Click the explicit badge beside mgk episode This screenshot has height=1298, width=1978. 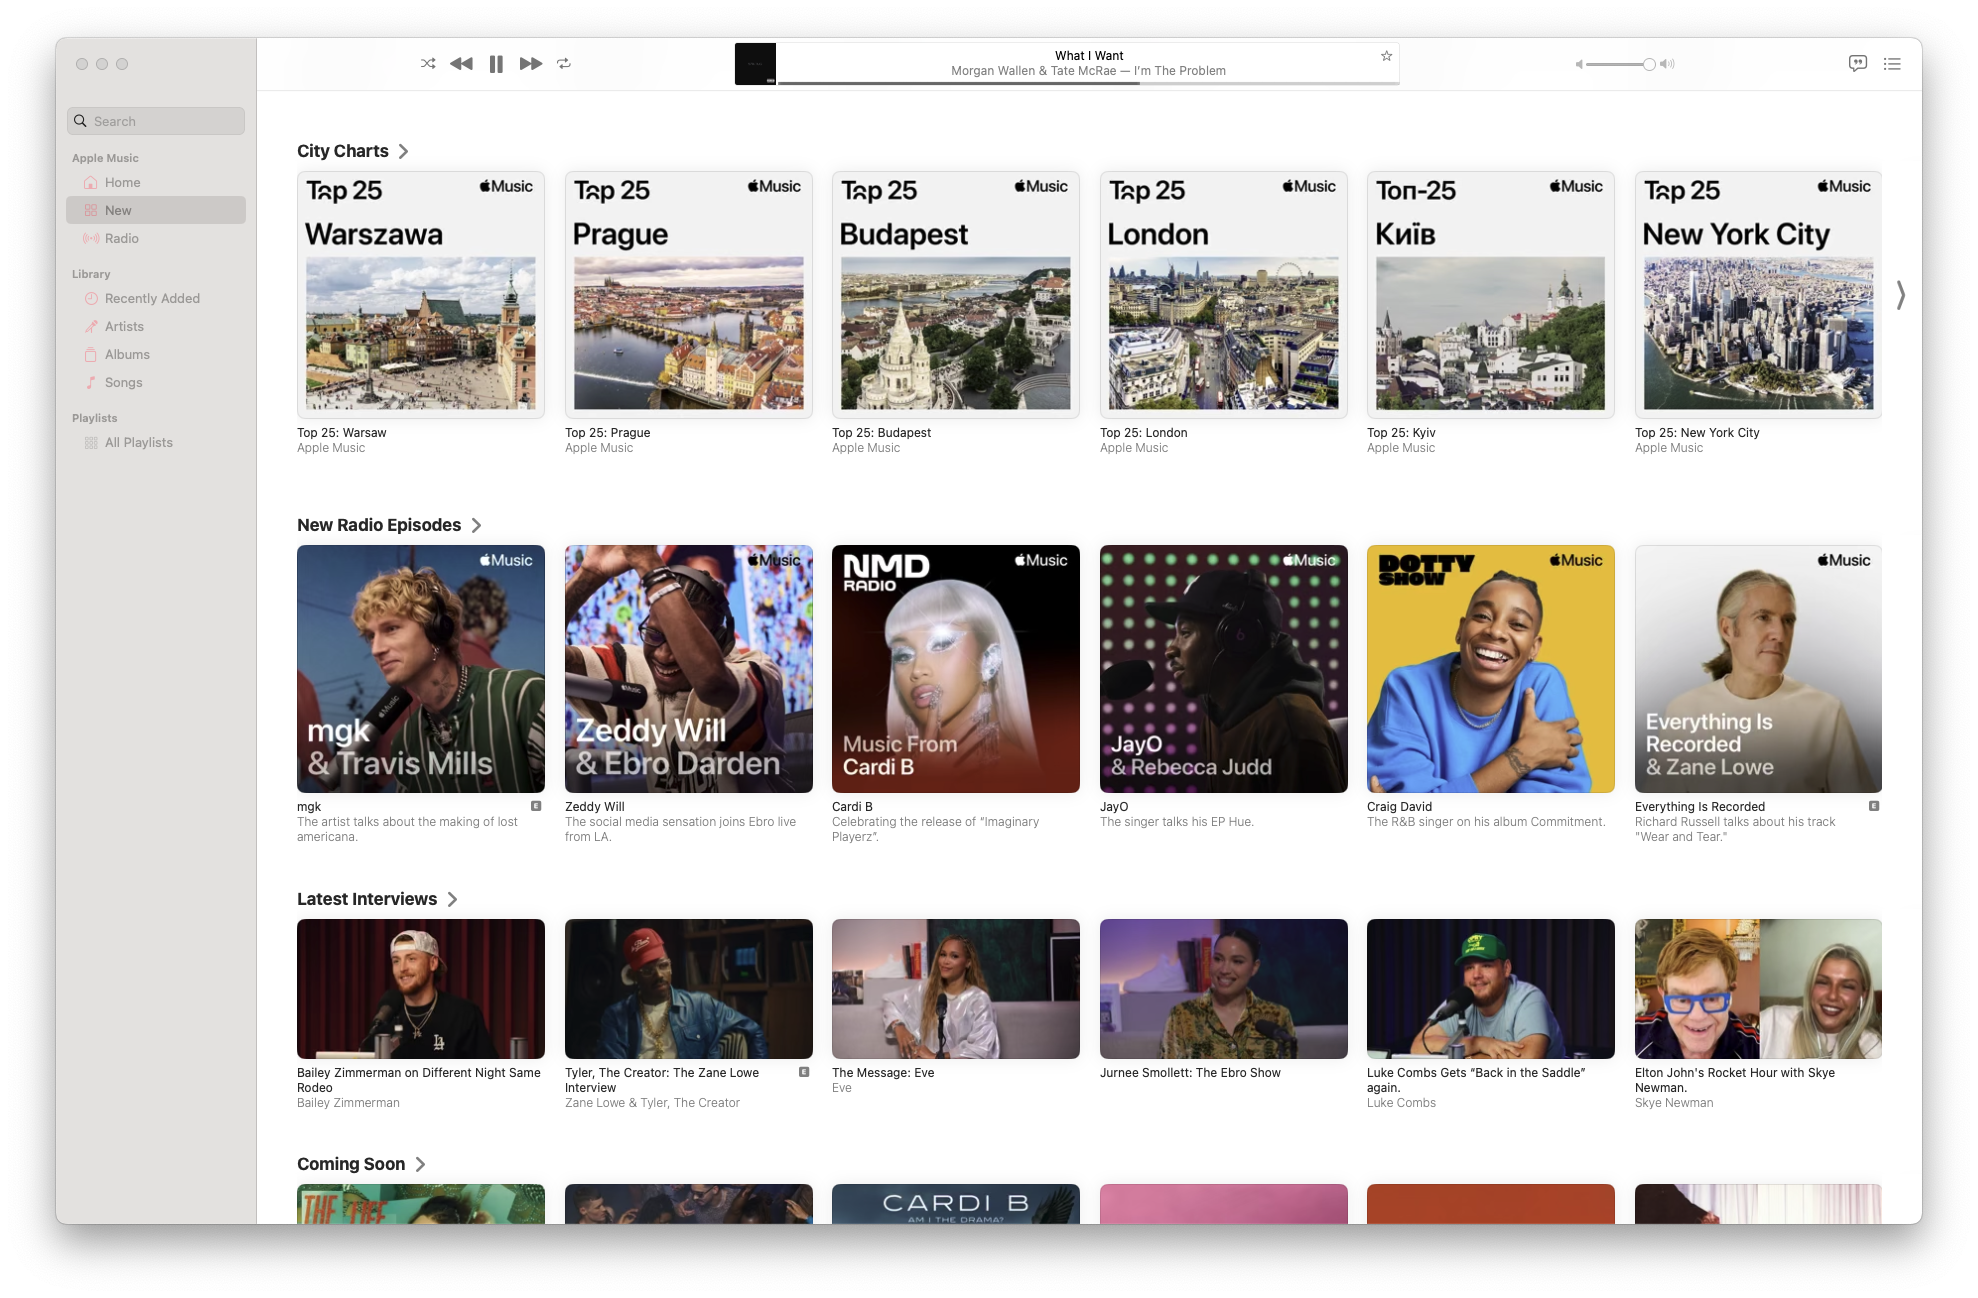click(x=536, y=806)
